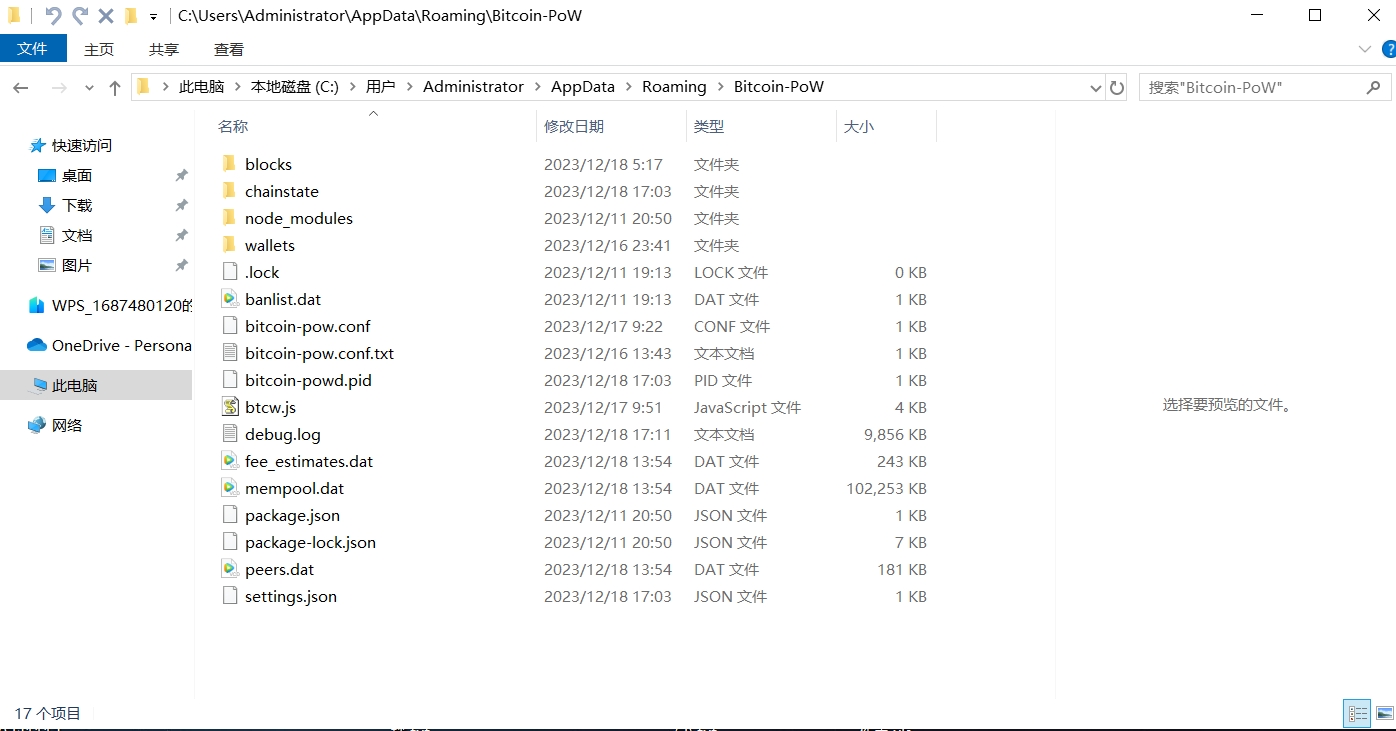
Task: Open the quick access toolbar customize dropdown
Action: [153, 17]
